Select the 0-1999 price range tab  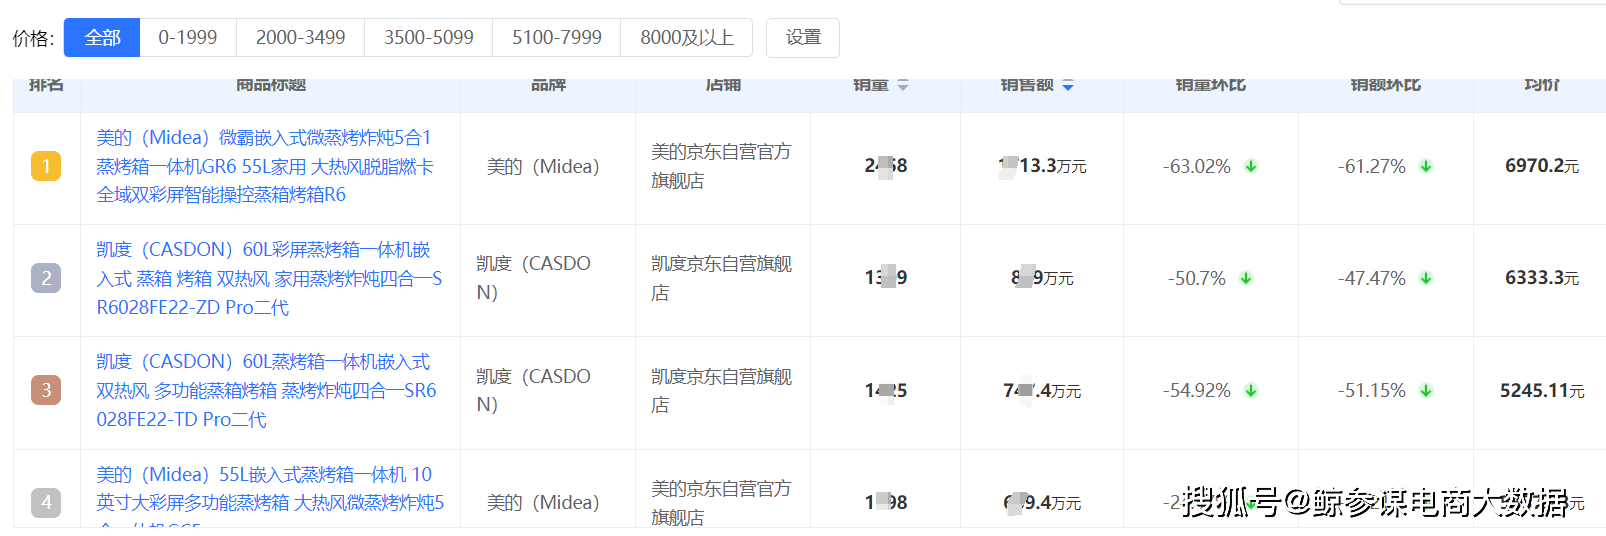[x=188, y=38]
